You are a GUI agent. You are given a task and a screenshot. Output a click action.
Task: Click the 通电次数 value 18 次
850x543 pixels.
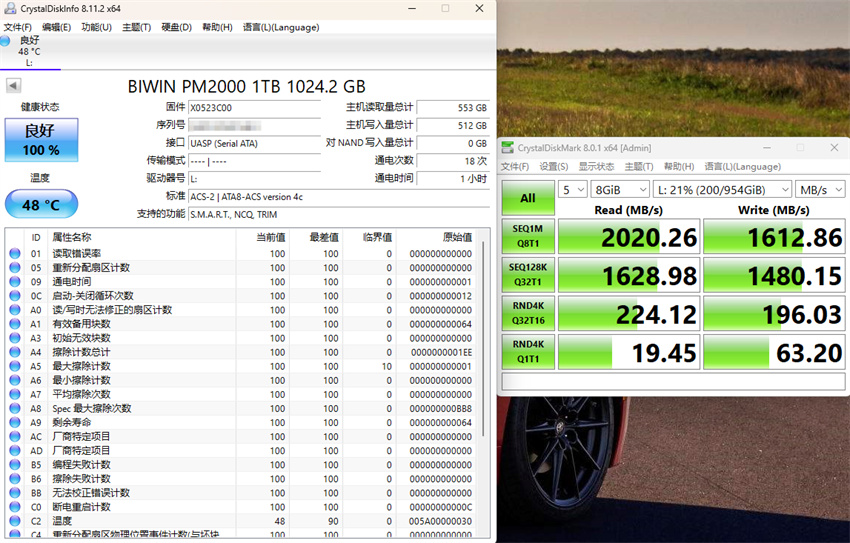click(453, 161)
